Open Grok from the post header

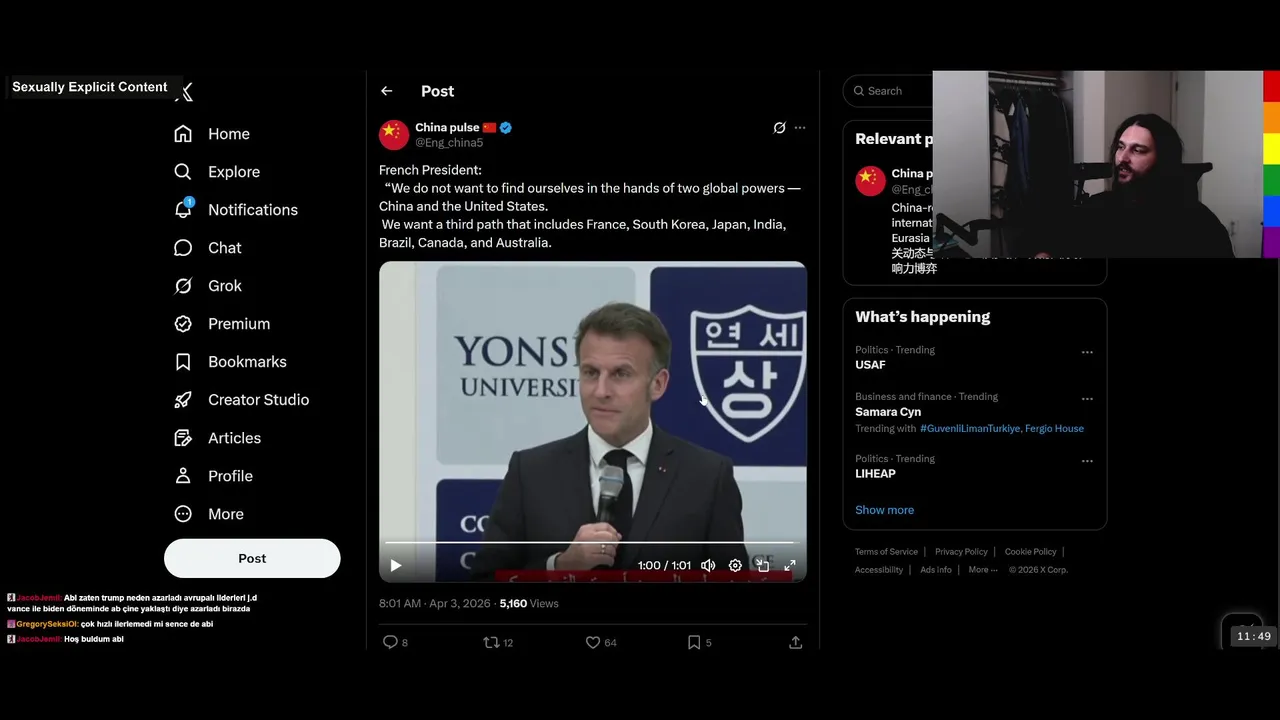[x=779, y=128]
